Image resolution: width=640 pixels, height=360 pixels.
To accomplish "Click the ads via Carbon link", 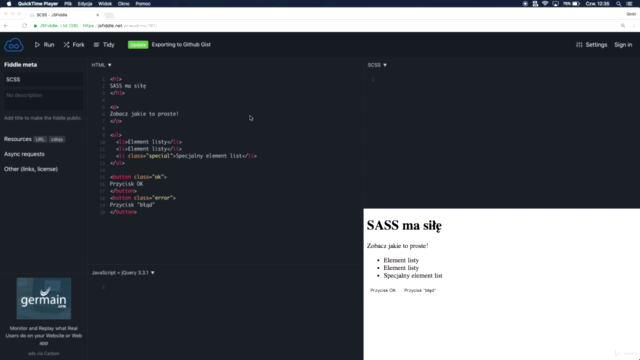I will [x=44, y=353].
